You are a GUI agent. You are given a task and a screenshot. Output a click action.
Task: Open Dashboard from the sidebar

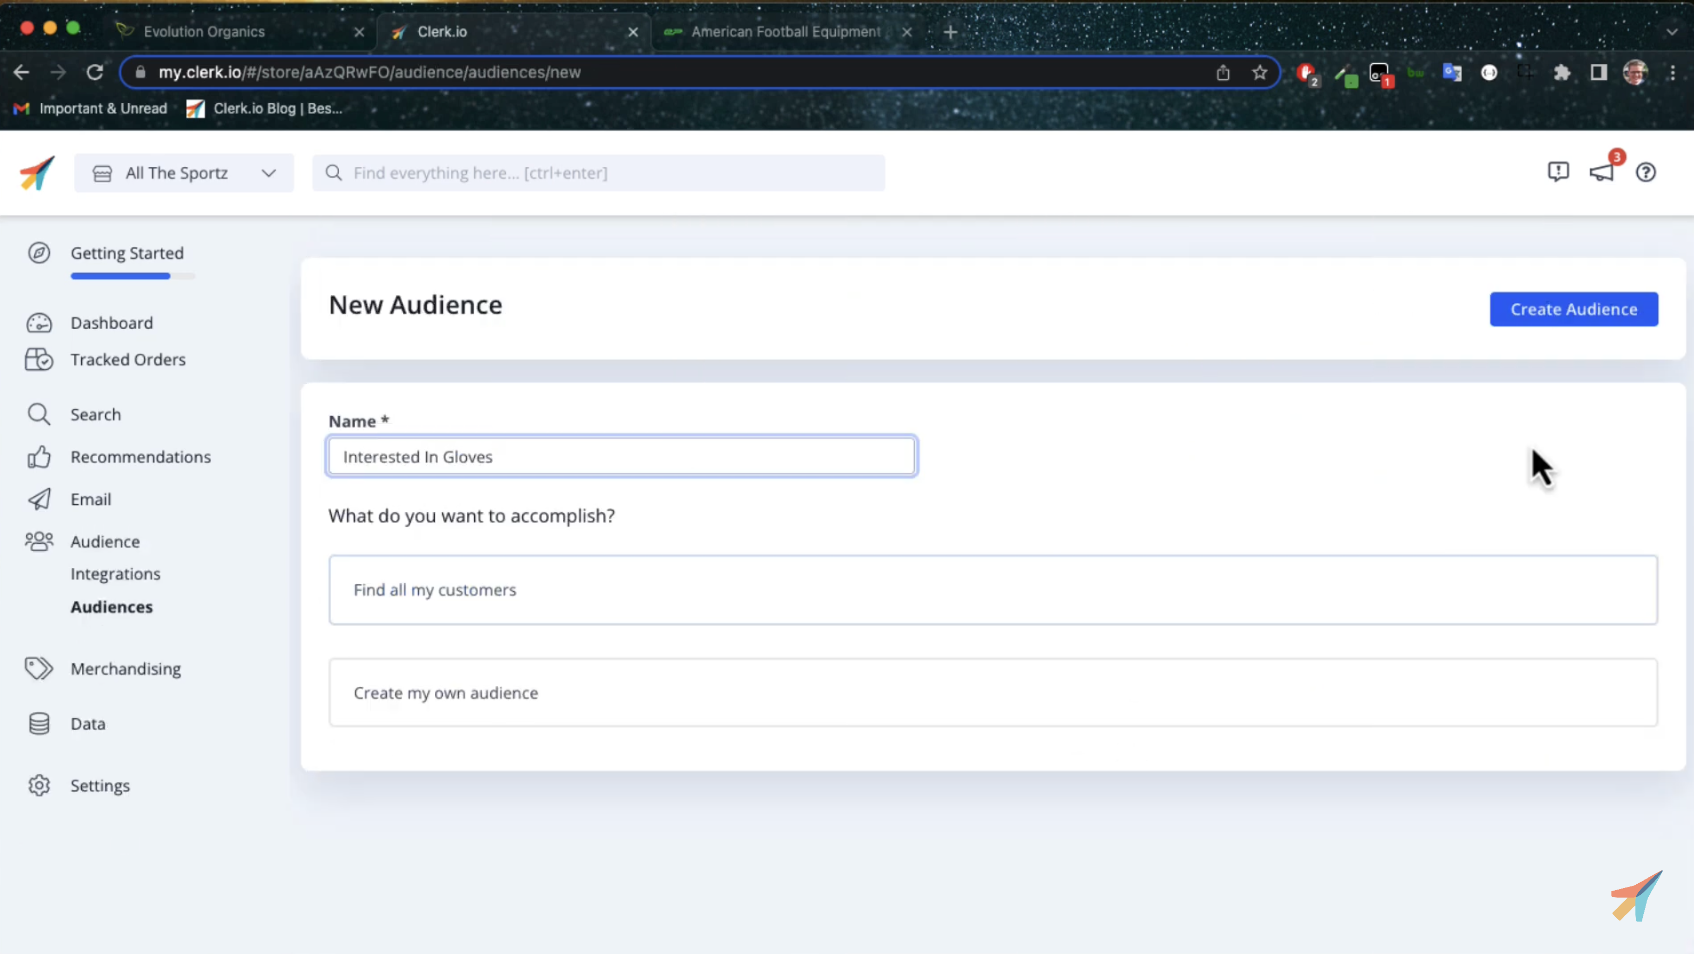coord(111,323)
